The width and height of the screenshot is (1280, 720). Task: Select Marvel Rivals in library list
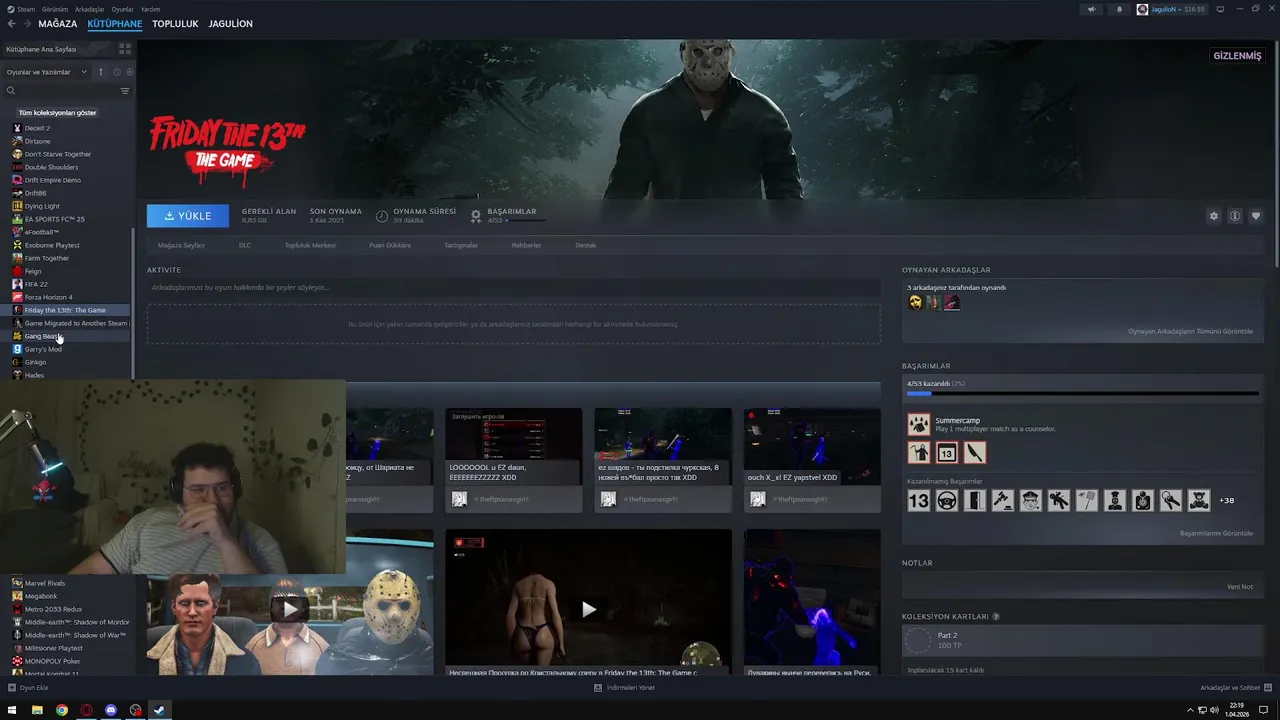(x=44, y=583)
